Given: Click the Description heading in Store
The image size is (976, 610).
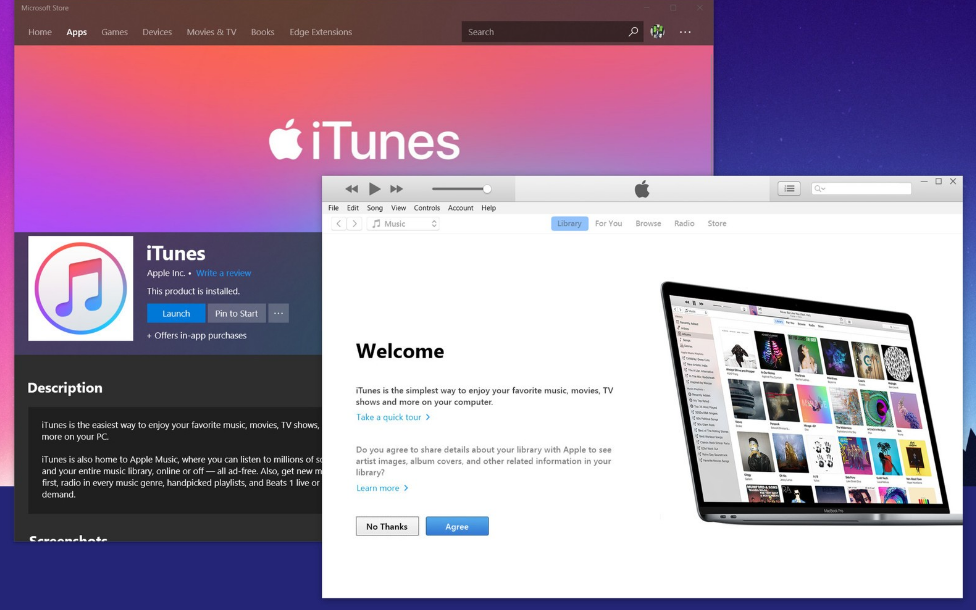Looking at the screenshot, I should click(x=65, y=388).
